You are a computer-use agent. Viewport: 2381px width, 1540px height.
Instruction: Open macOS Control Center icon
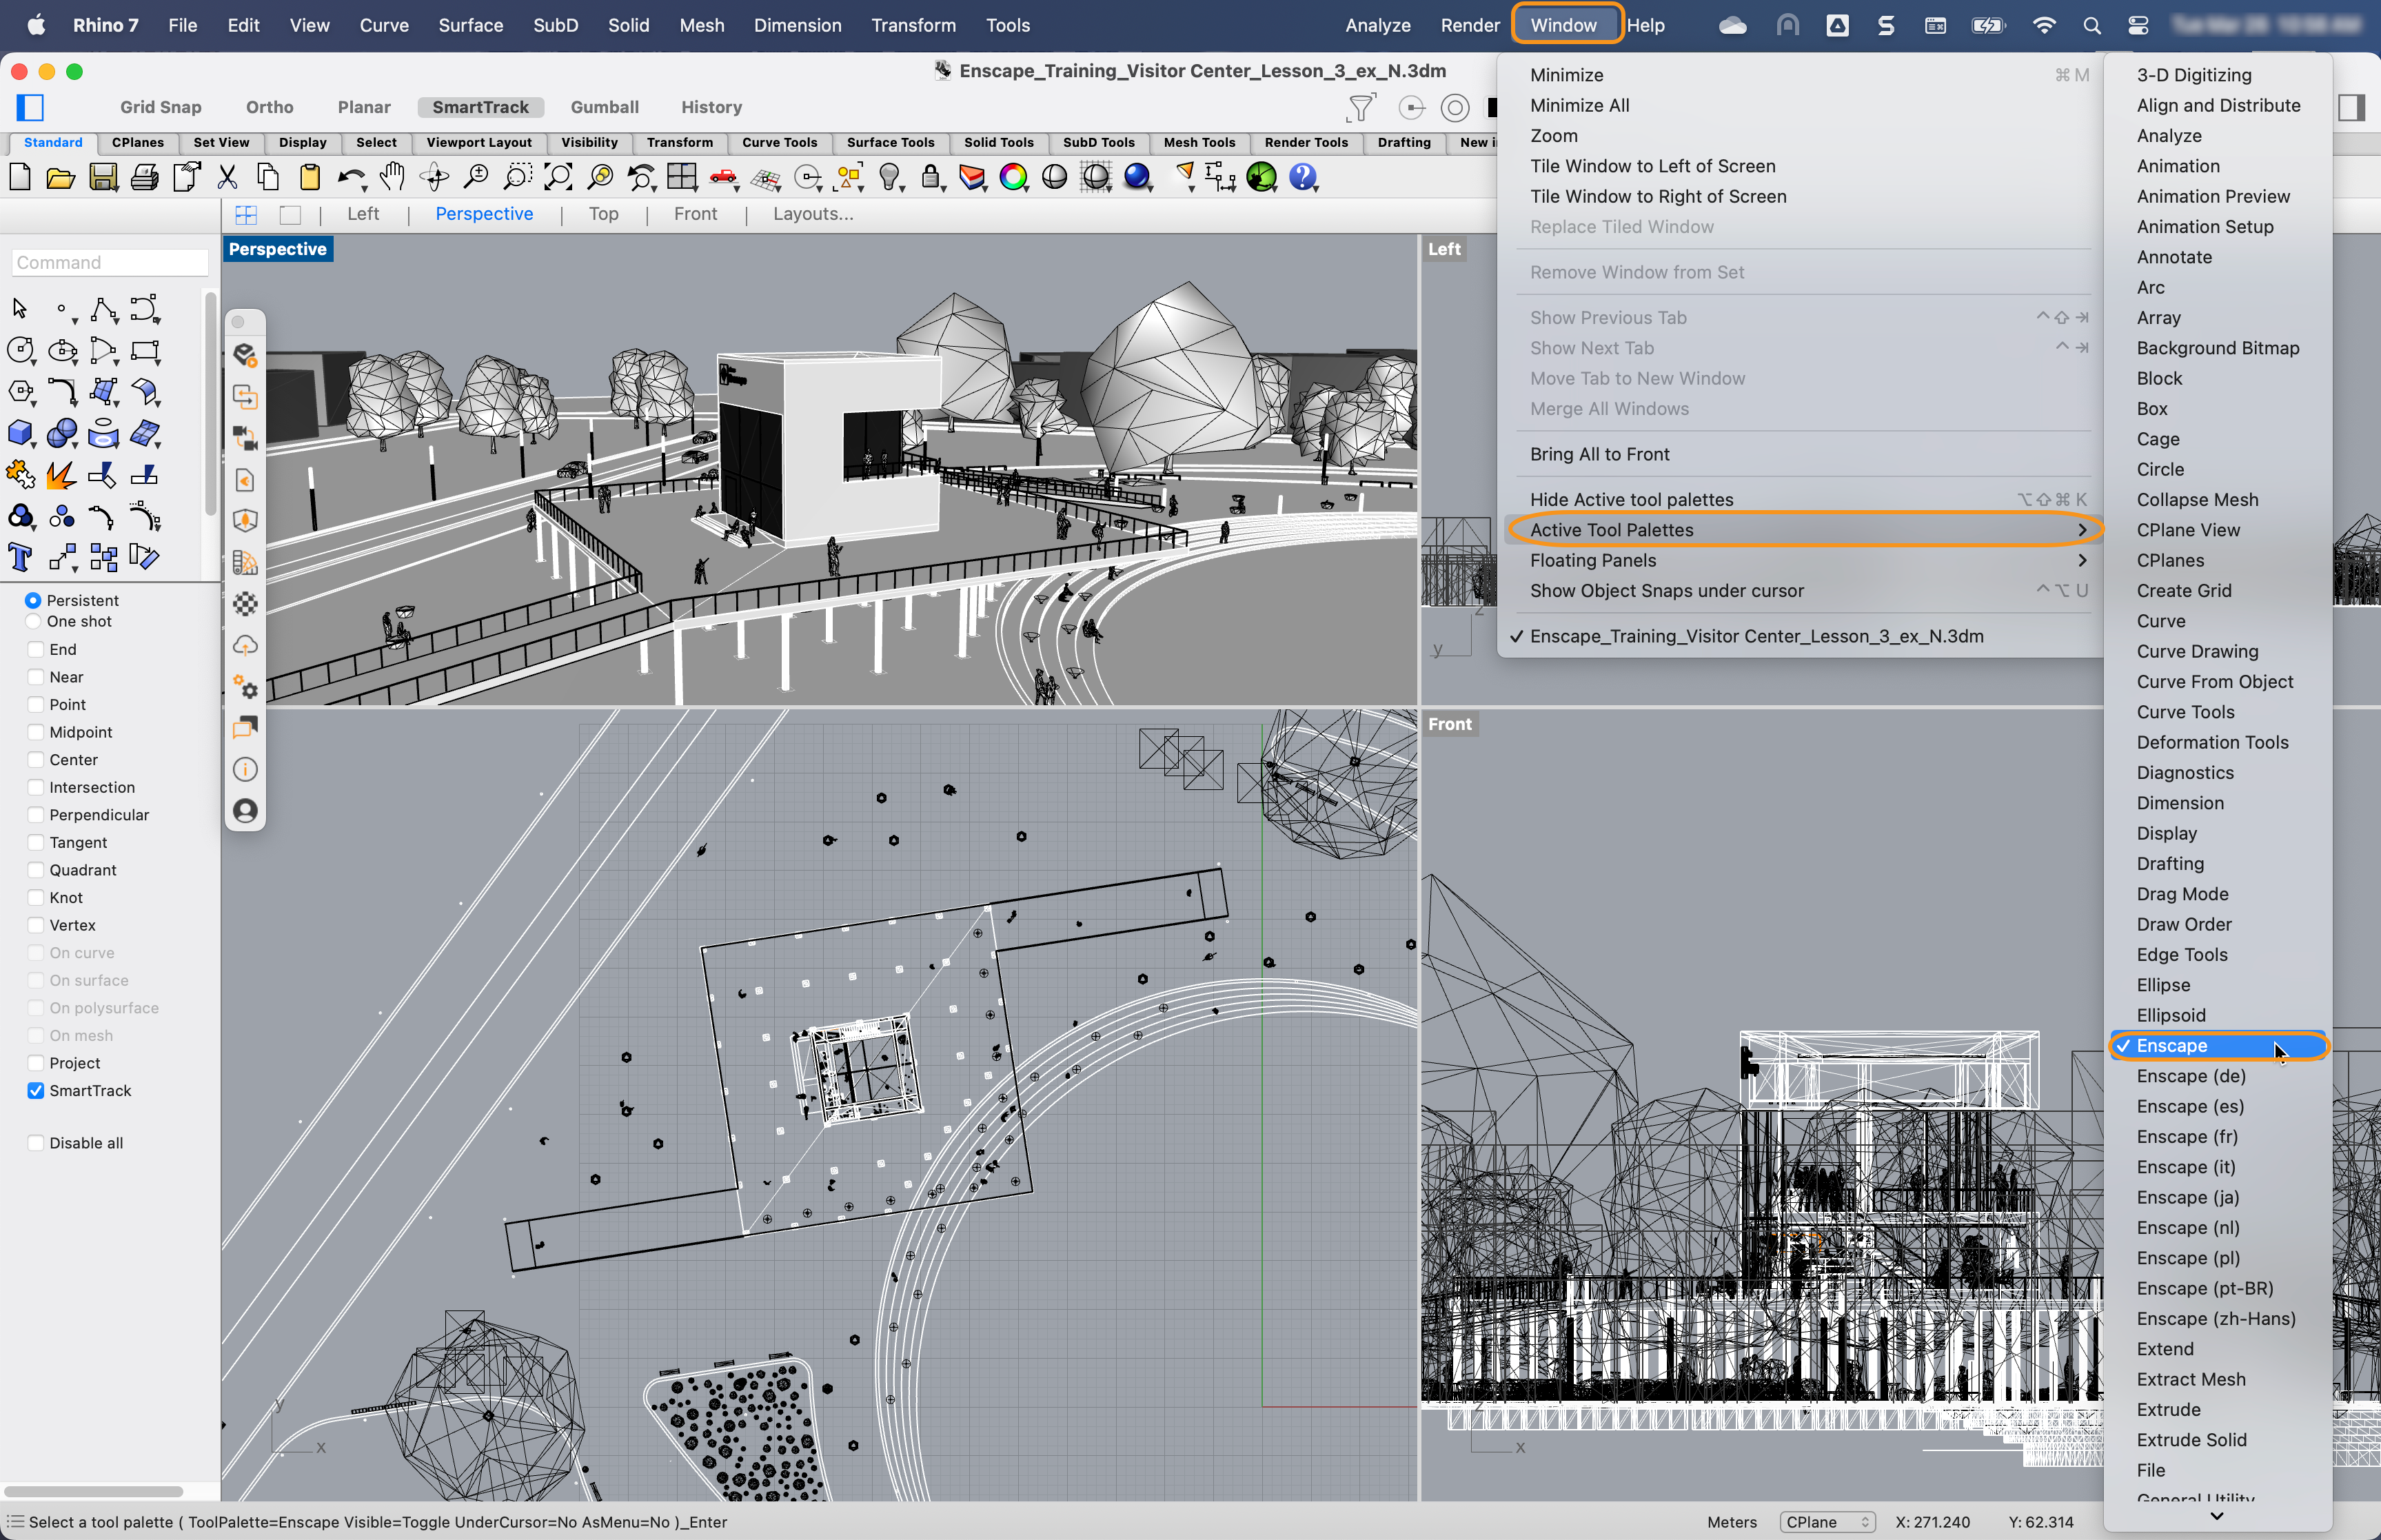click(2138, 25)
